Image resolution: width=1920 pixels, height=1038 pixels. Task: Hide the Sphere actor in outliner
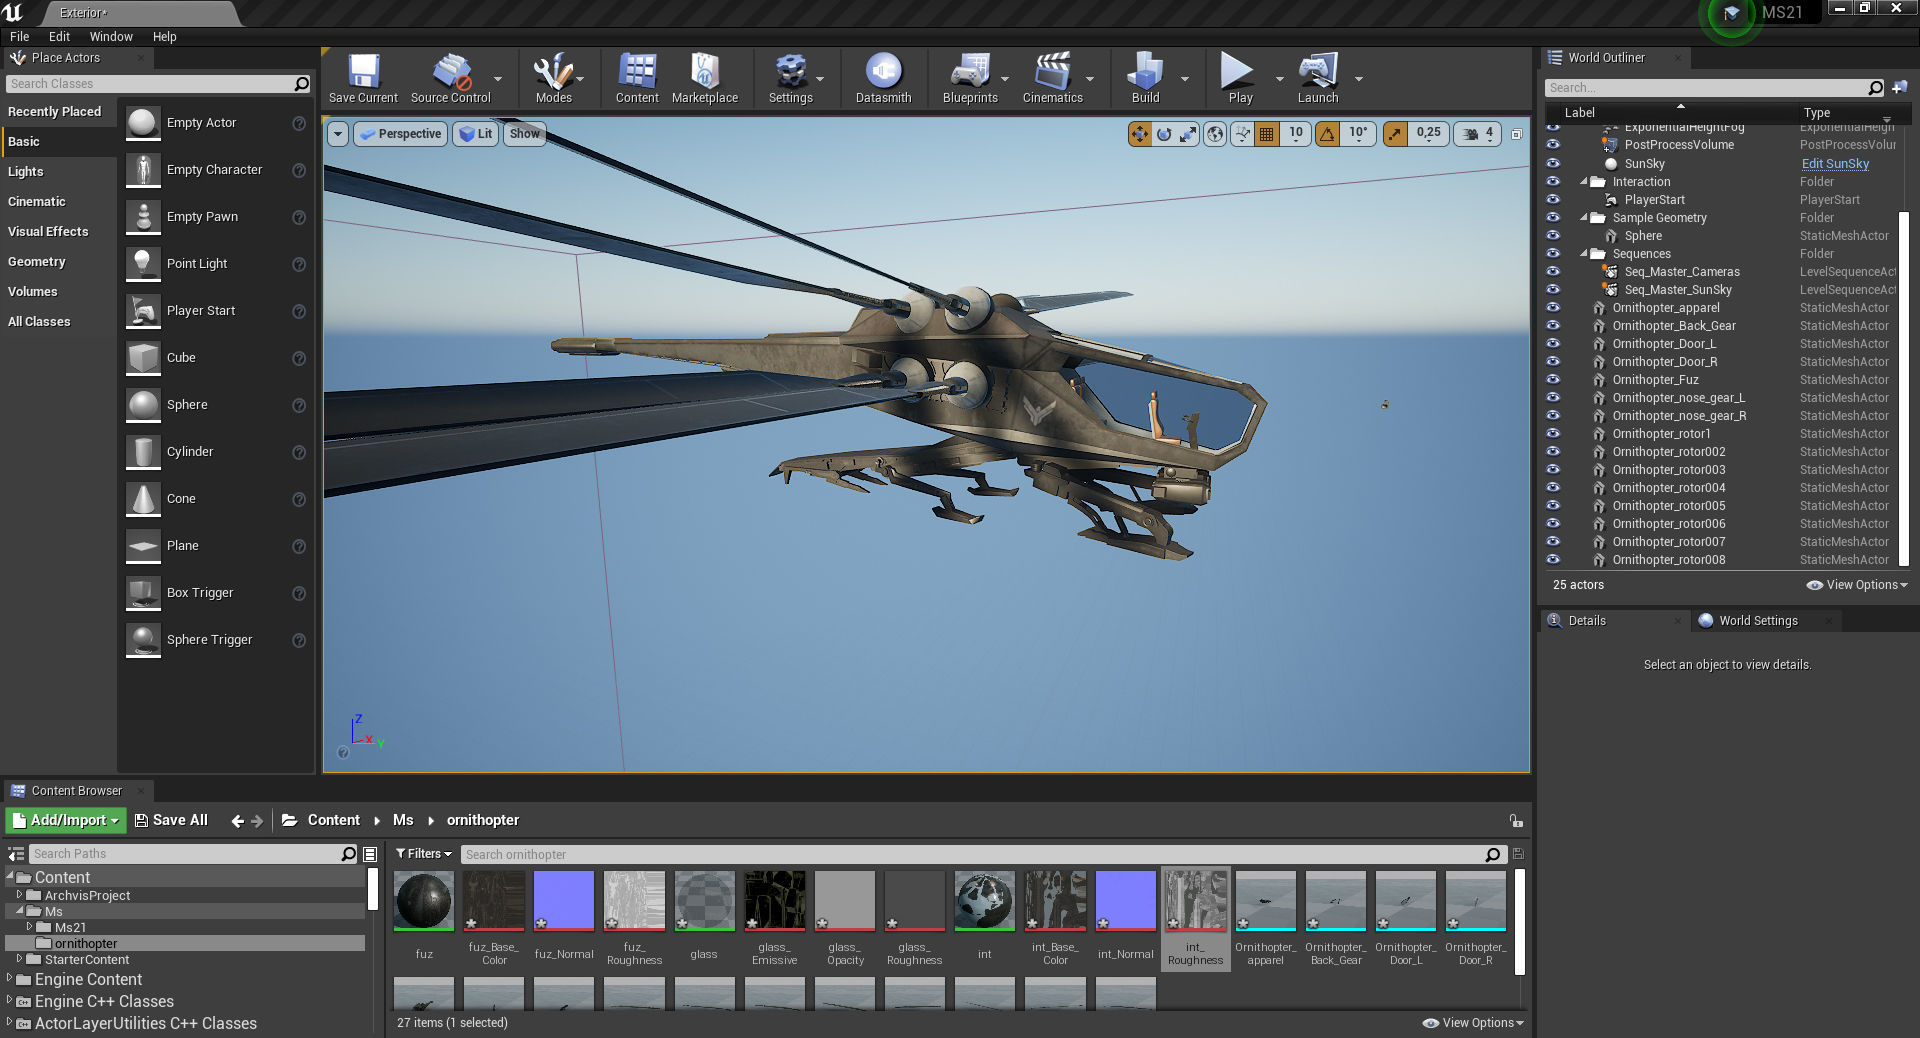point(1553,235)
